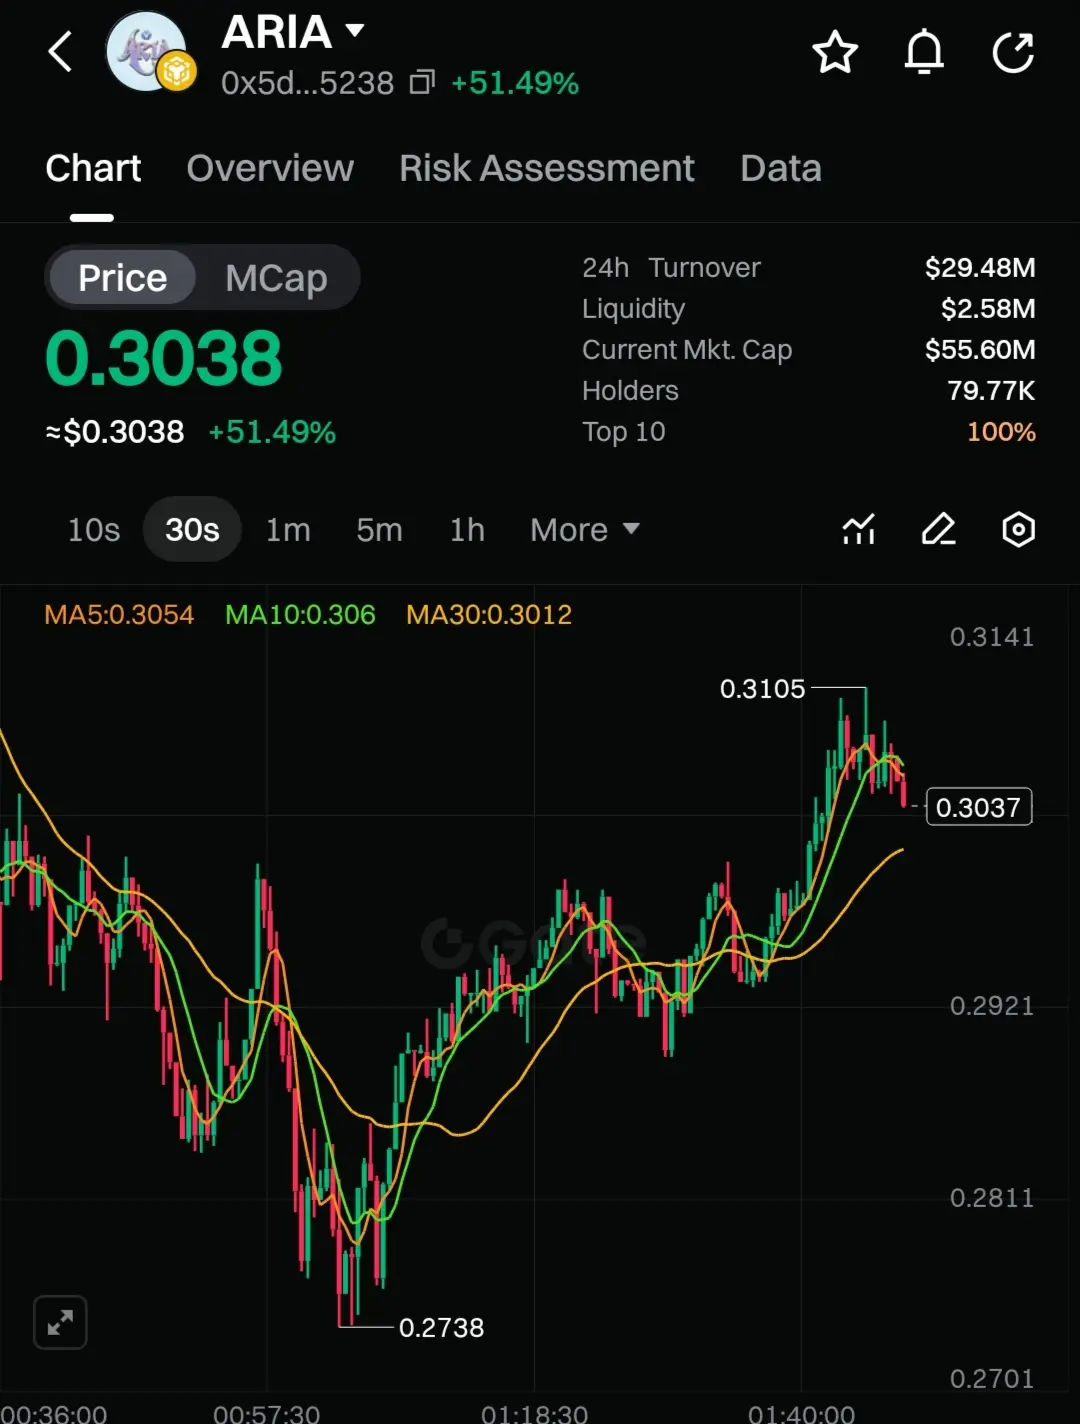Expand the More intervals dropdown

pos(585,529)
